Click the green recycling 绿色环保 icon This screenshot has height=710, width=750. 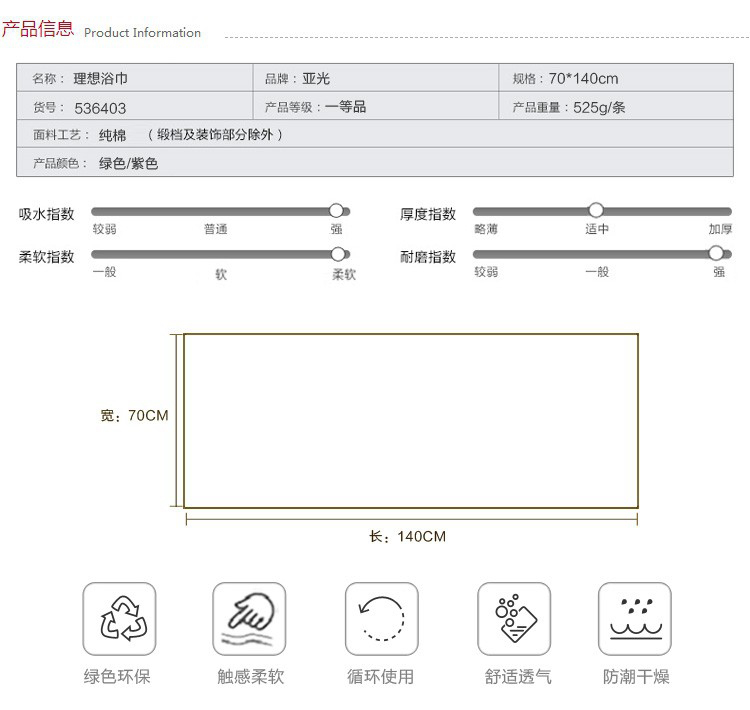pos(119,619)
